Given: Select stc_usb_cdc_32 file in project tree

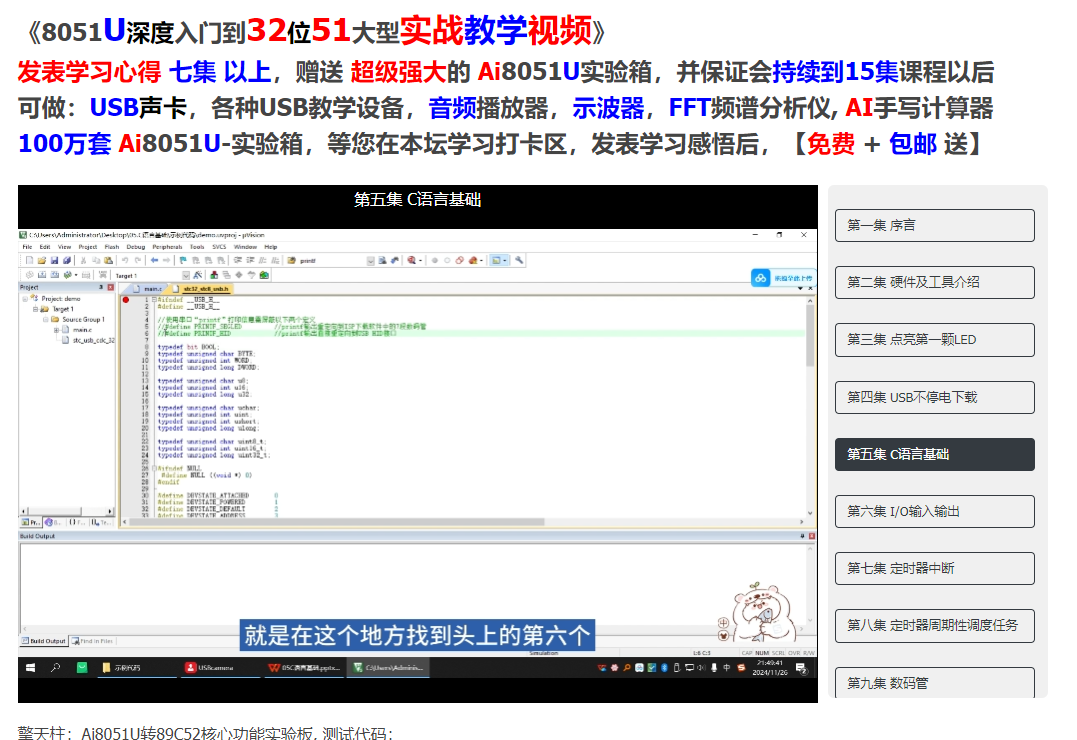Looking at the screenshot, I should click(88, 340).
